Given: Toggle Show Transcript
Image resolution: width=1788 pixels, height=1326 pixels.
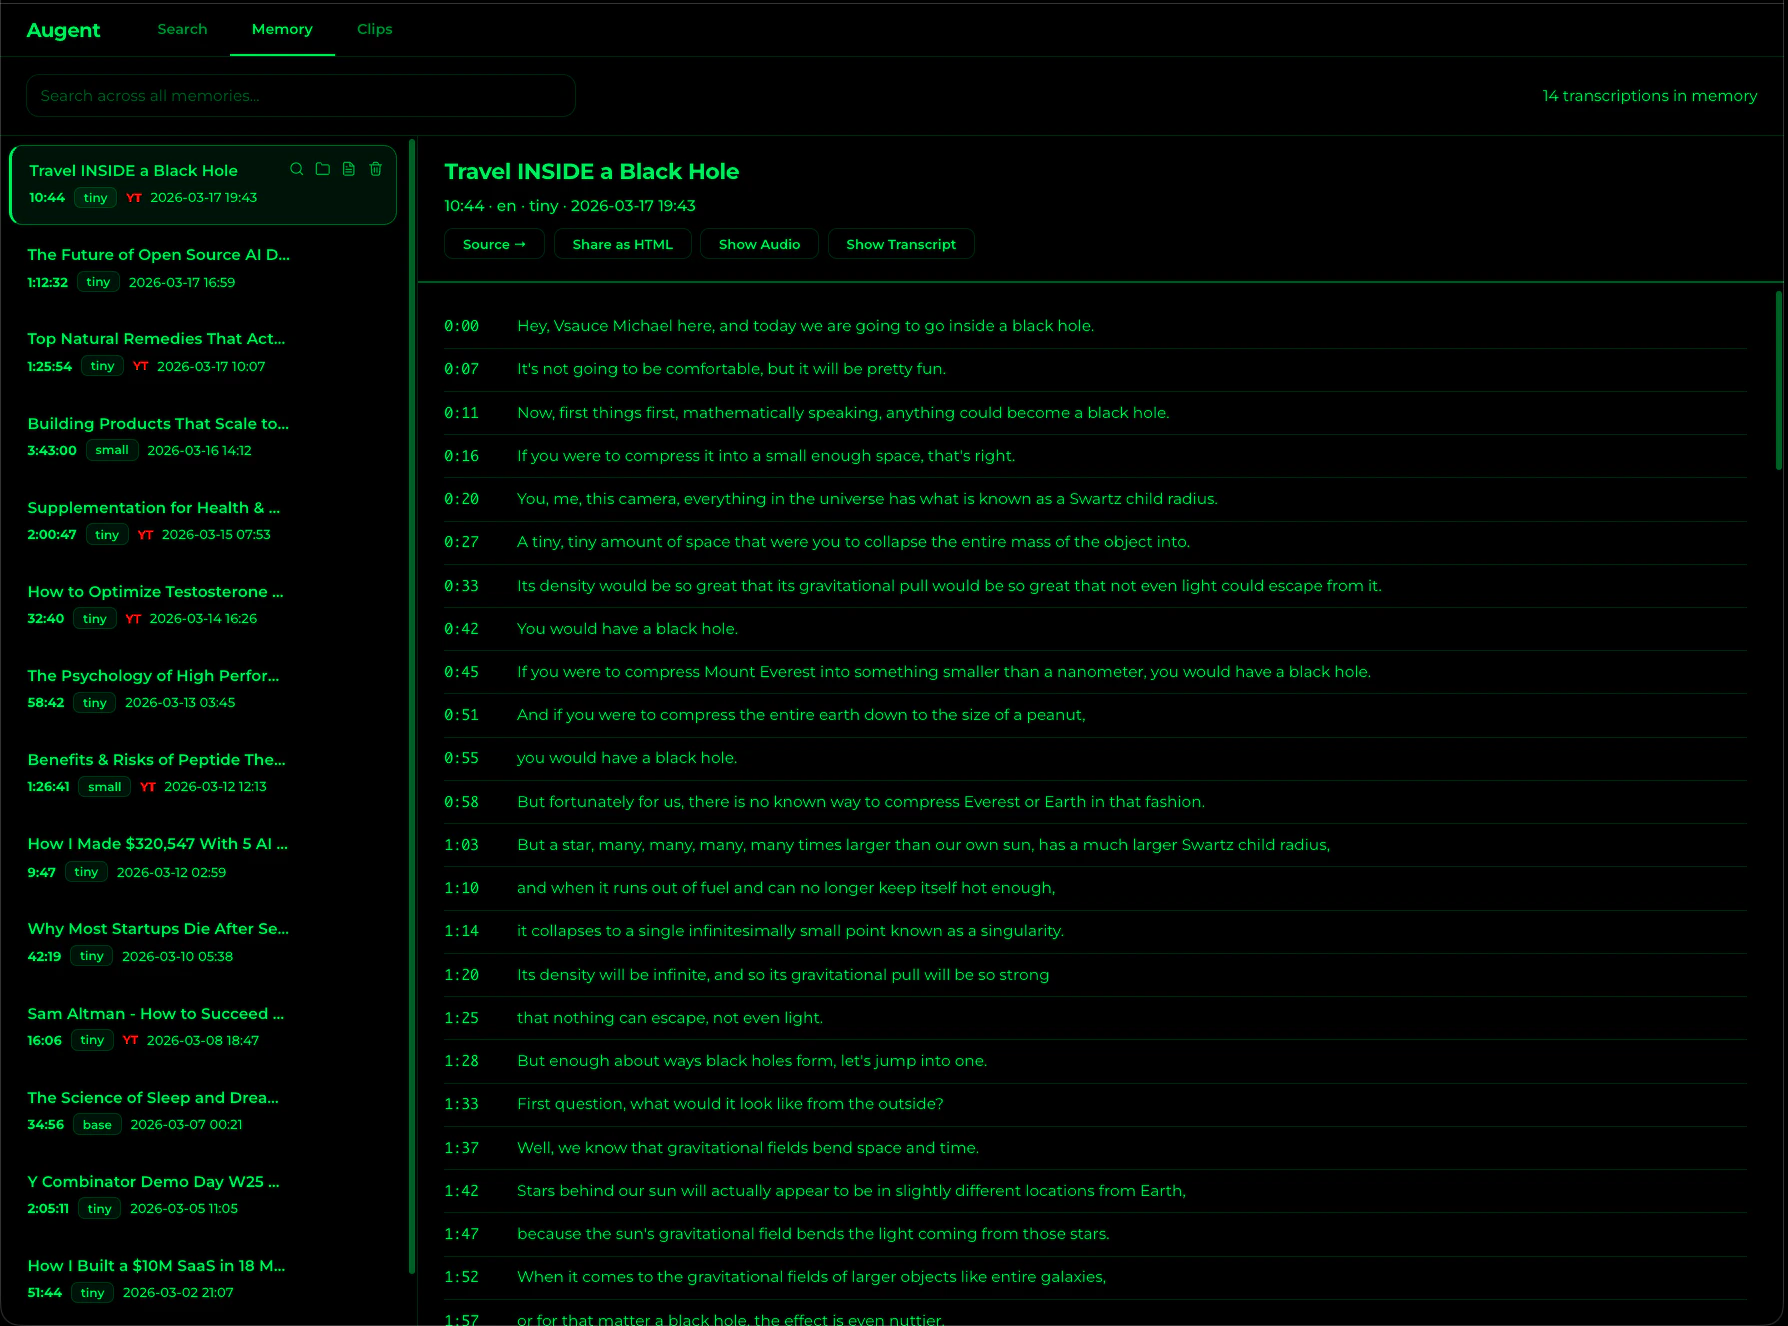Looking at the screenshot, I should 900,243.
